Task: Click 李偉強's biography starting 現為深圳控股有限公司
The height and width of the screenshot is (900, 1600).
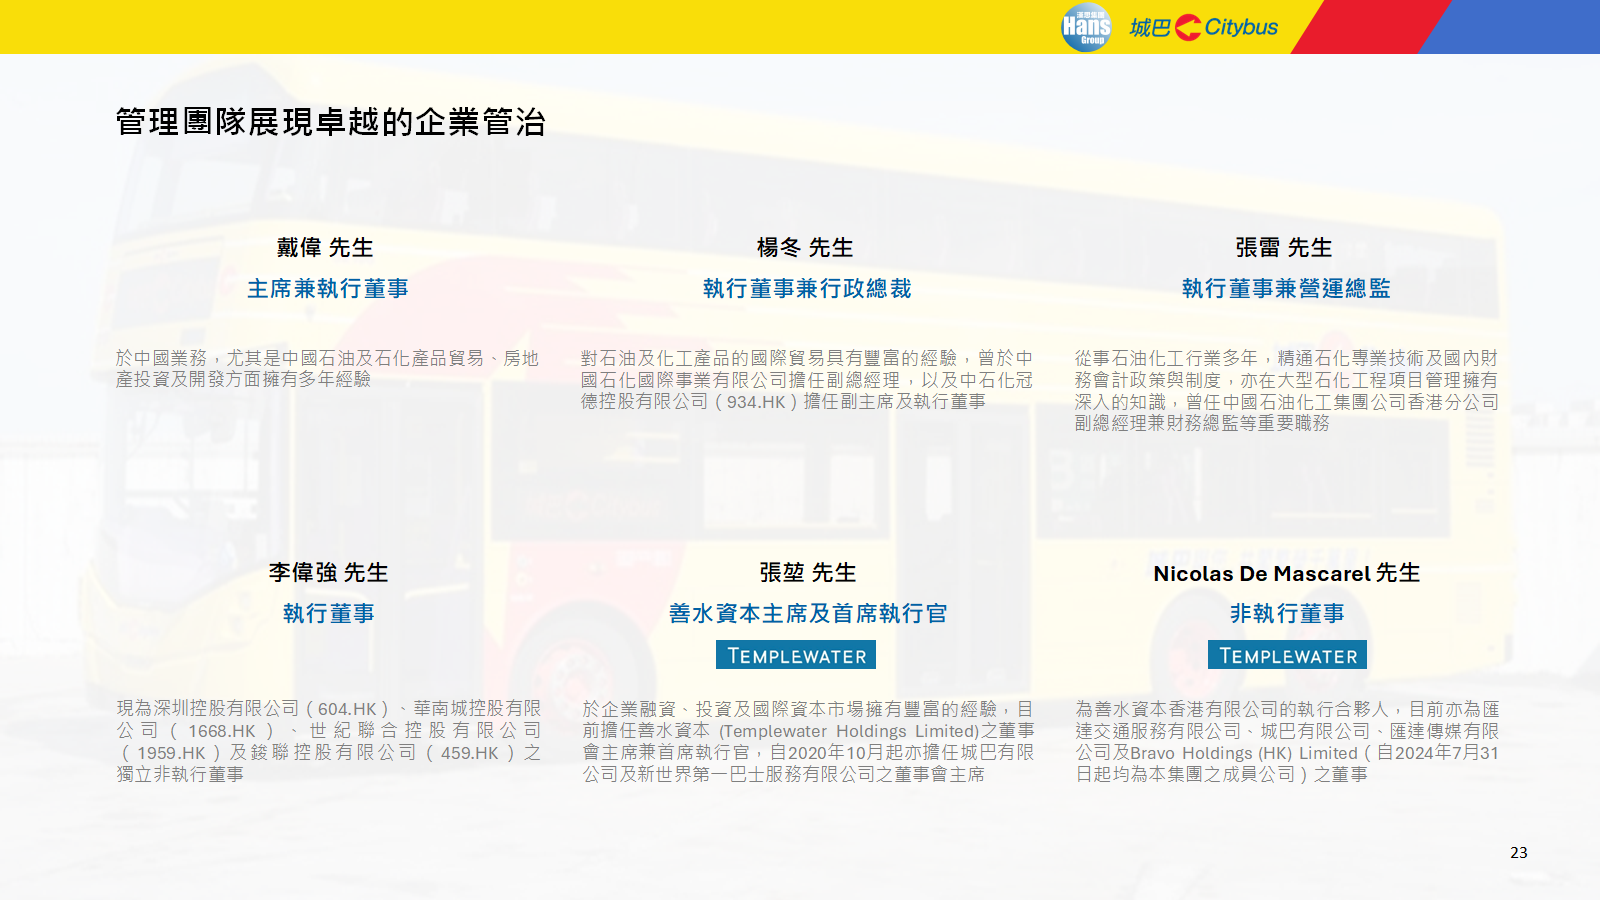Action: pyautogui.click(x=328, y=741)
